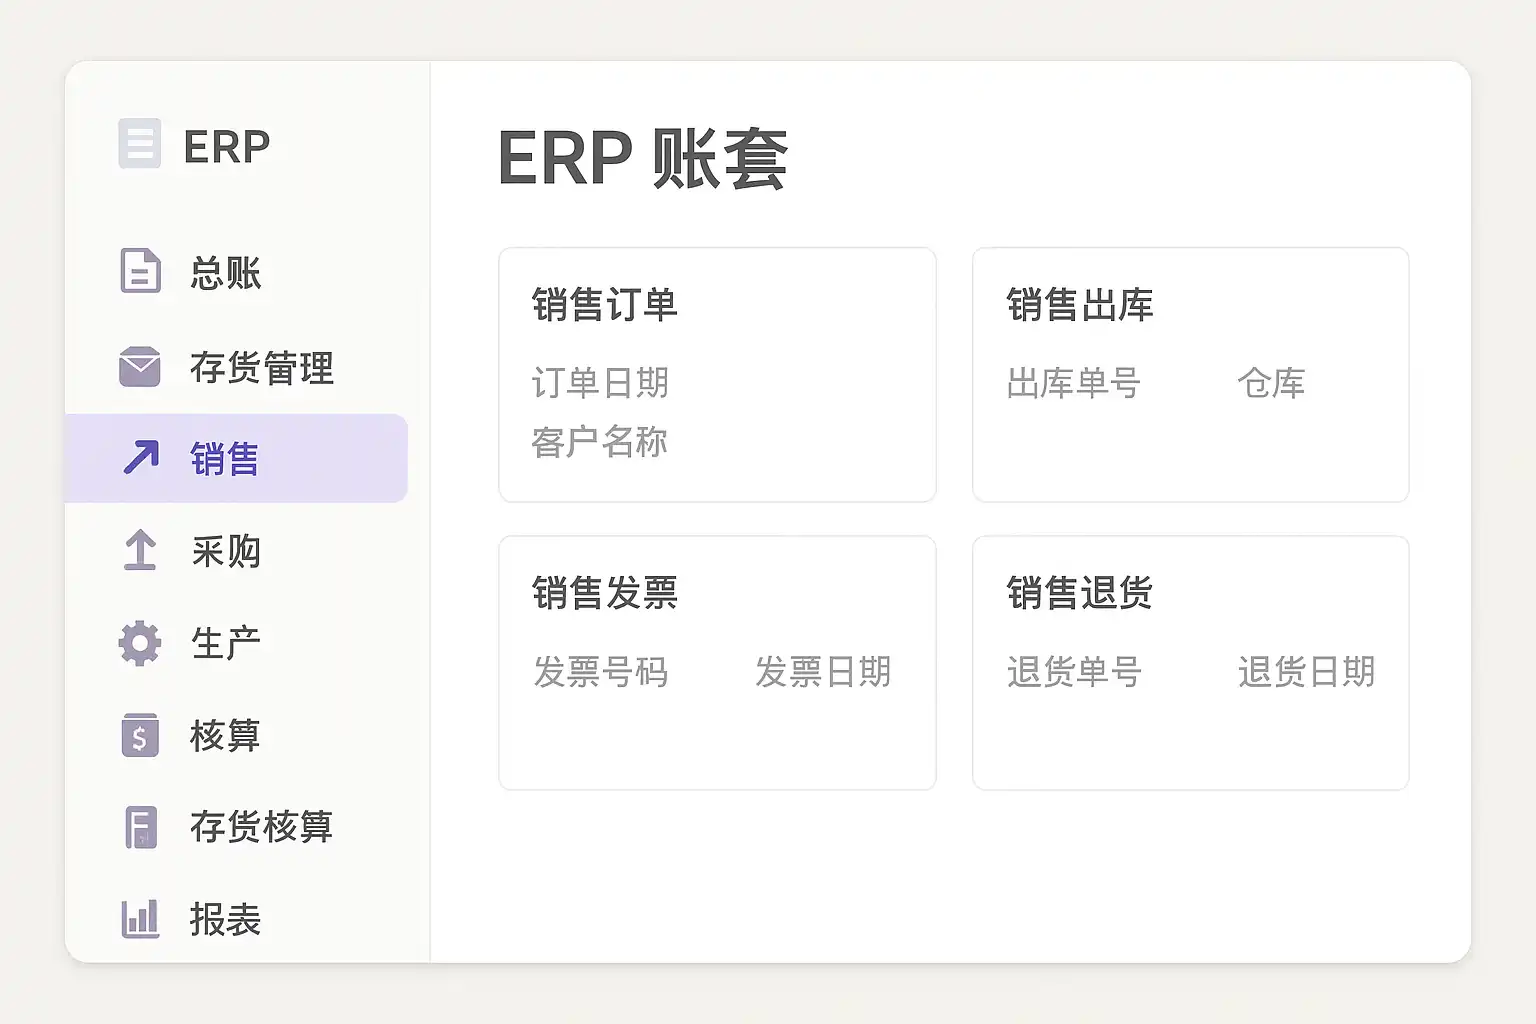Click the ERP logo icon
1536x1024 pixels.
point(139,144)
